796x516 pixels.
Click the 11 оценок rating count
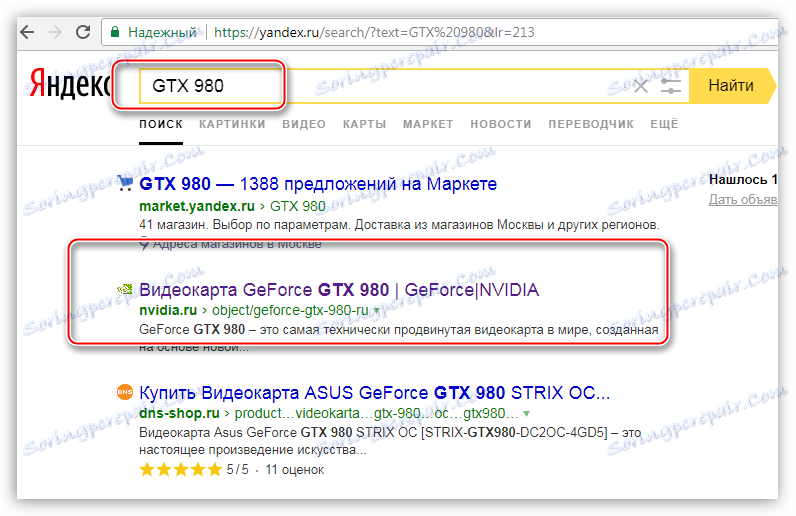coord(294,470)
